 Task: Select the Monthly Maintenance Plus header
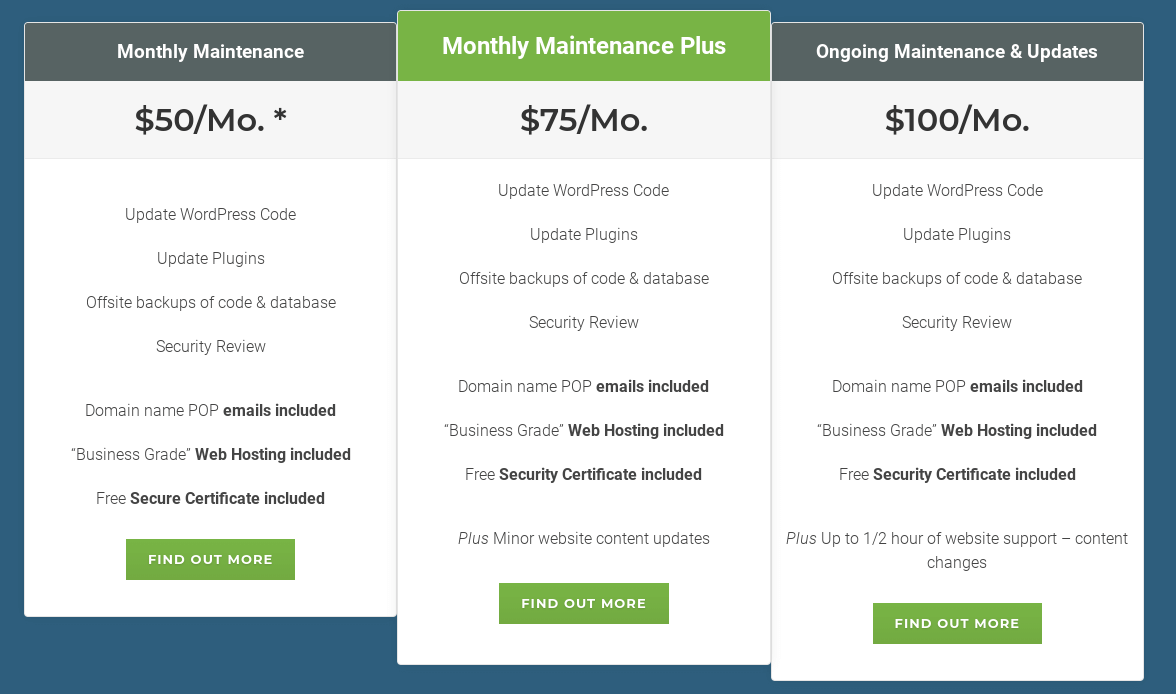(584, 46)
